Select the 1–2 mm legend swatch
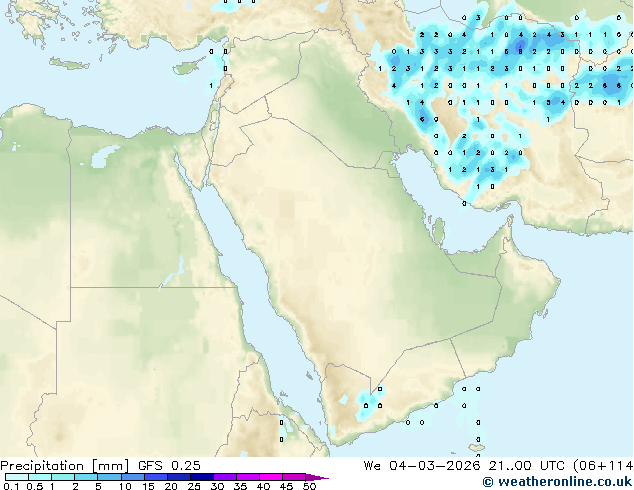 pyautogui.click(x=63, y=477)
